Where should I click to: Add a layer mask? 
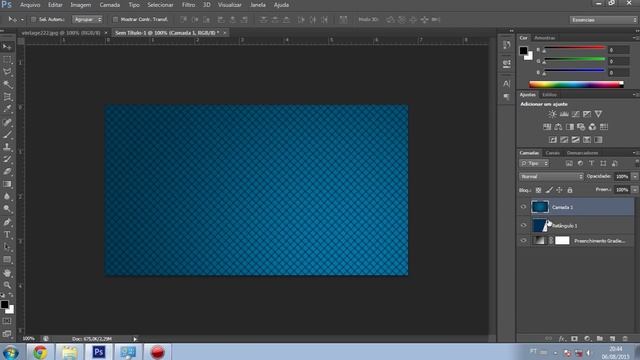(x=574, y=339)
